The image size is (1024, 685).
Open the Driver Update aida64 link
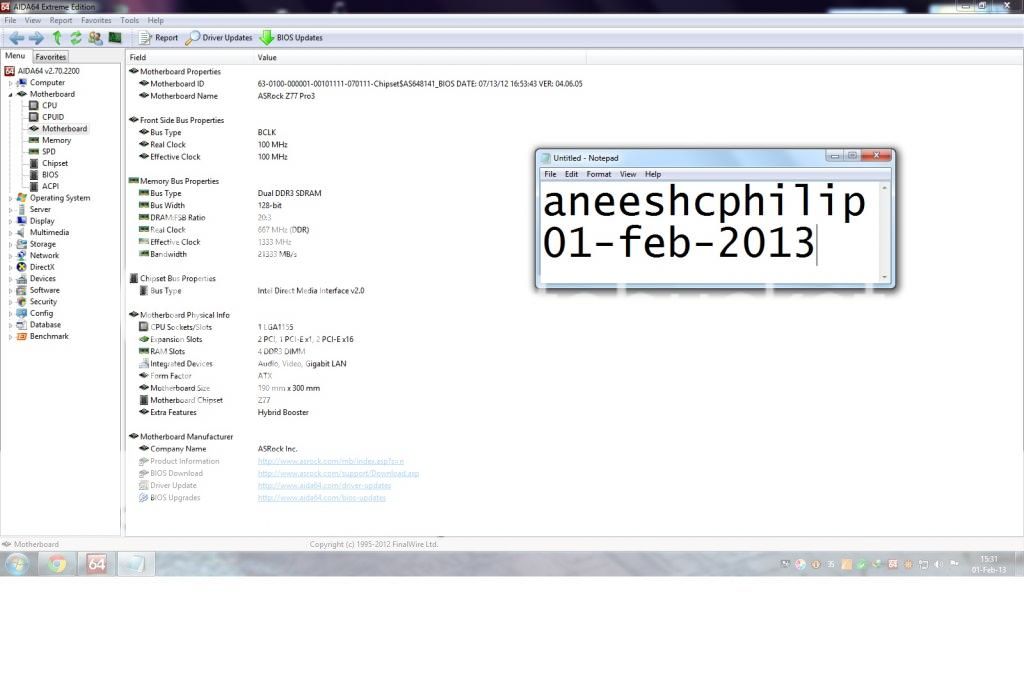(x=324, y=485)
